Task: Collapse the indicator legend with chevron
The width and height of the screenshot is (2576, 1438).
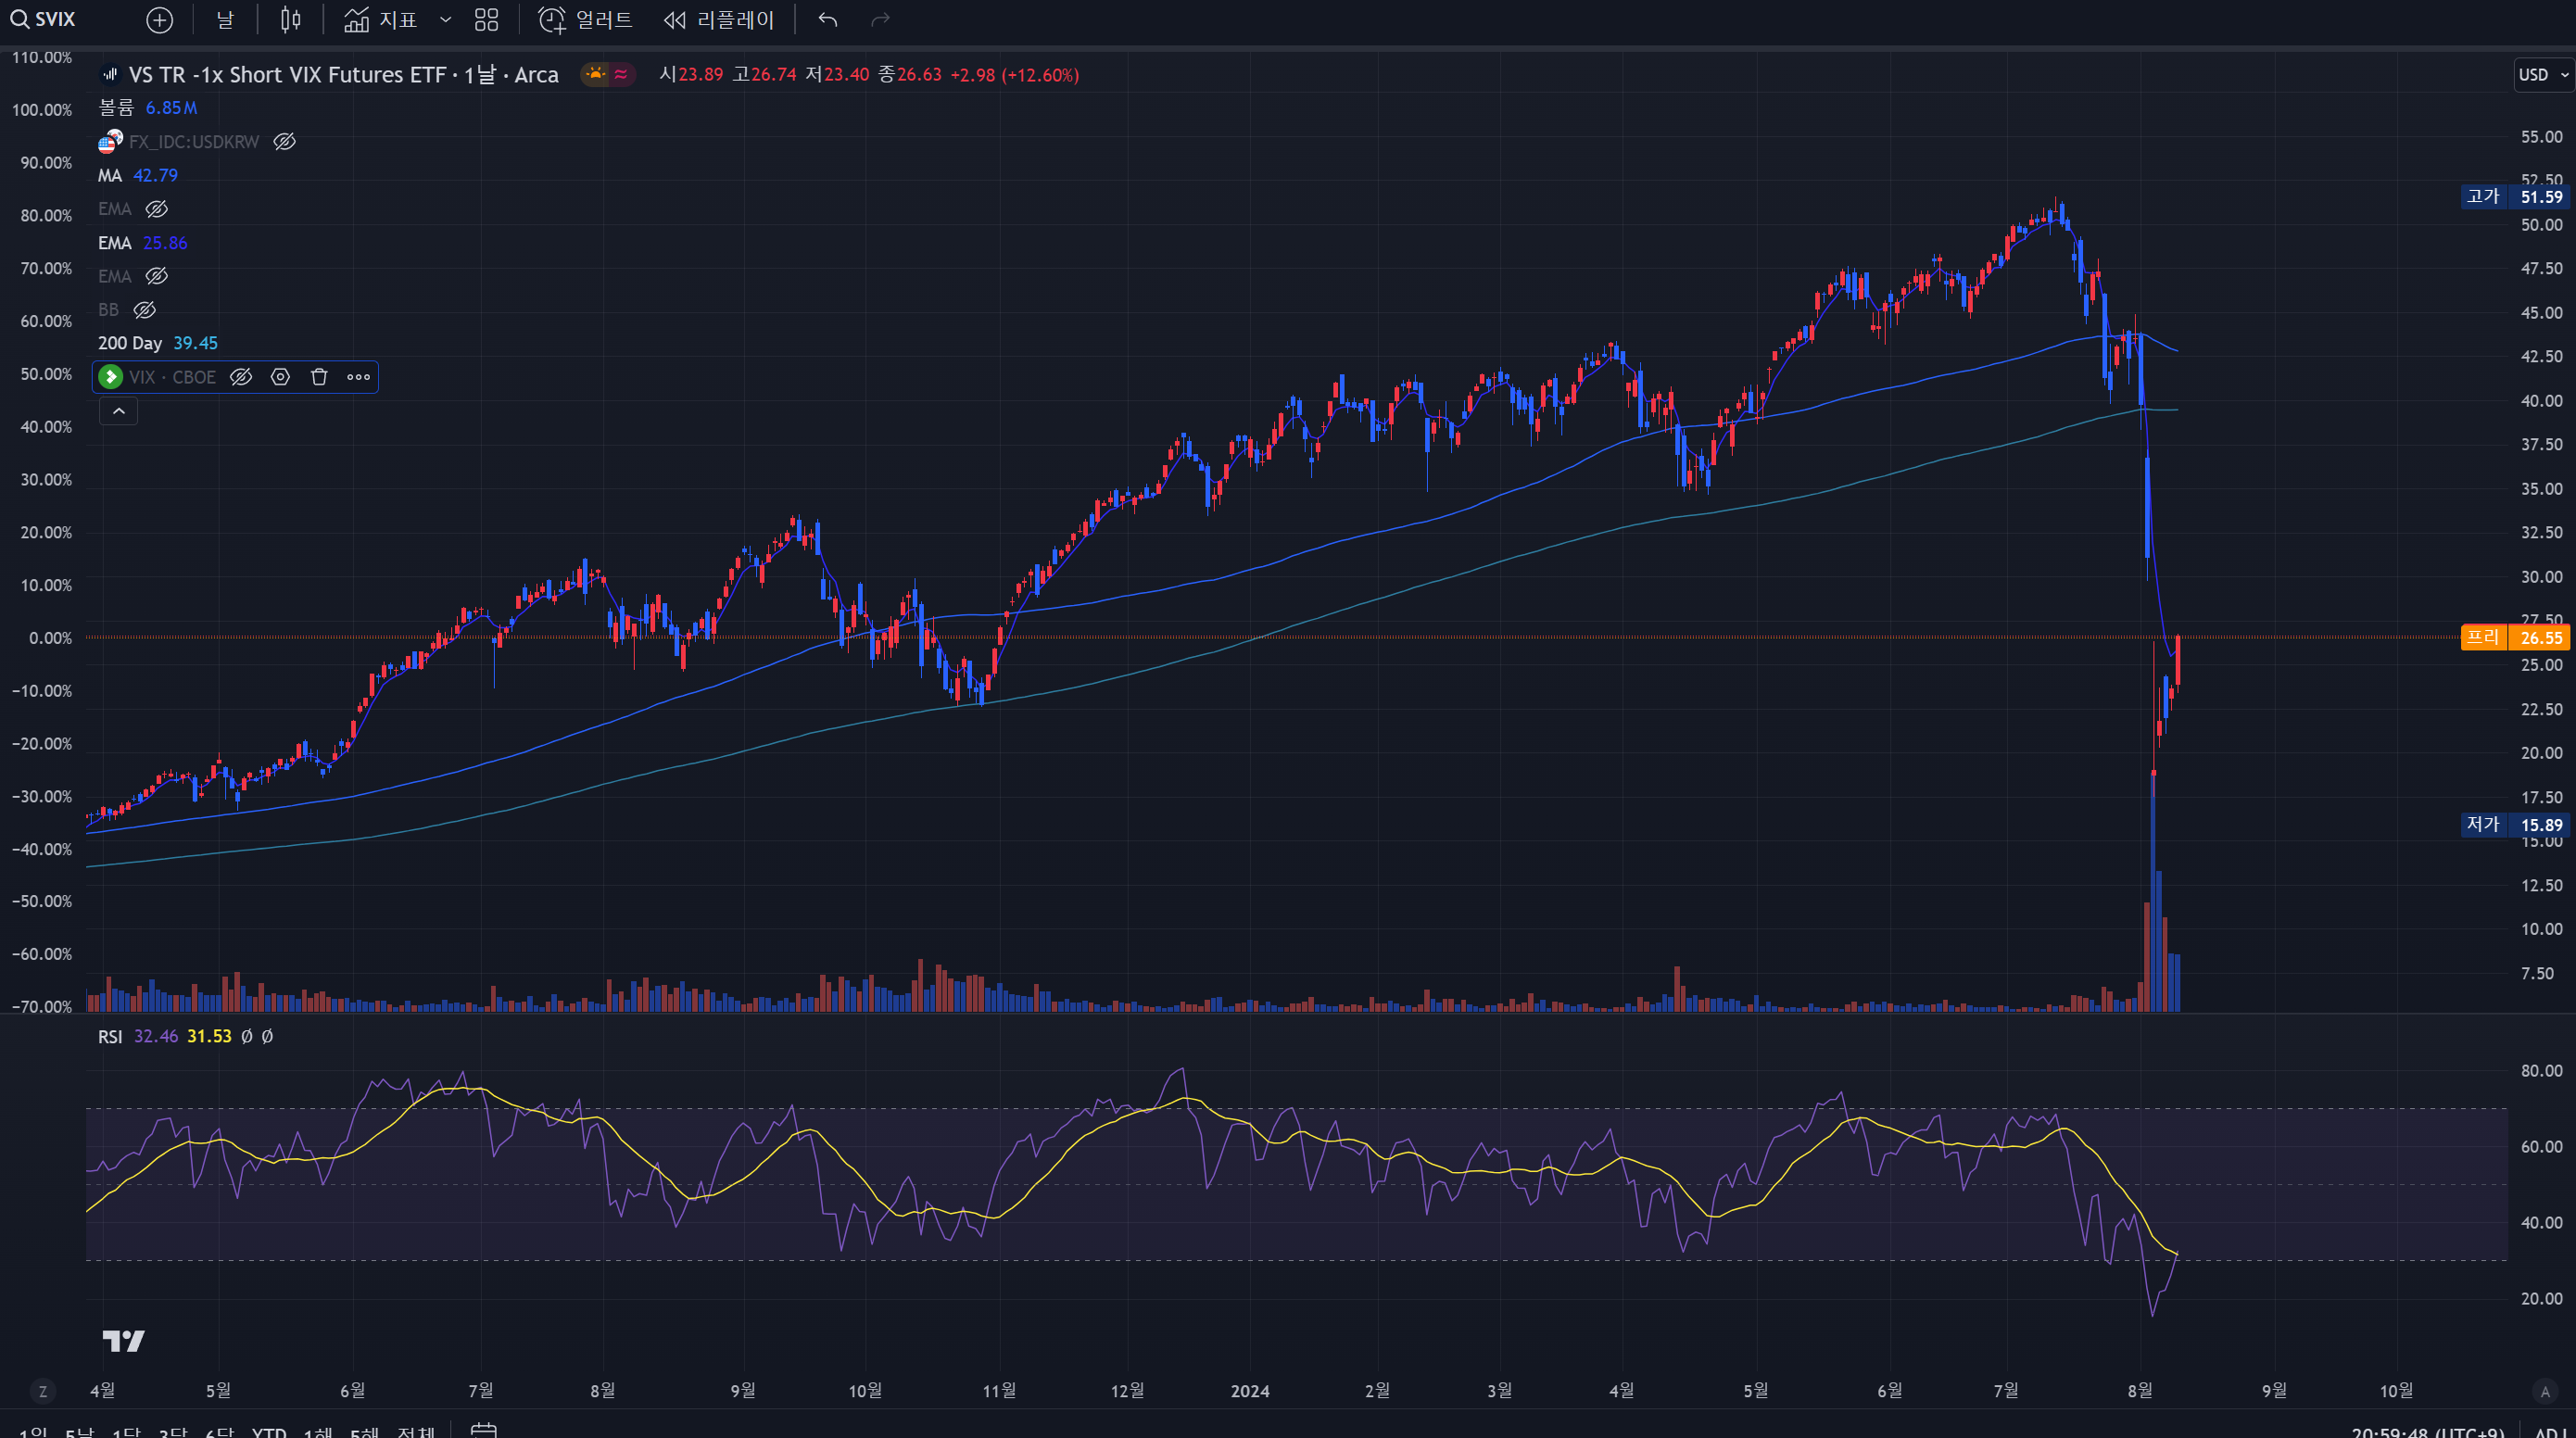Action: [x=118, y=411]
